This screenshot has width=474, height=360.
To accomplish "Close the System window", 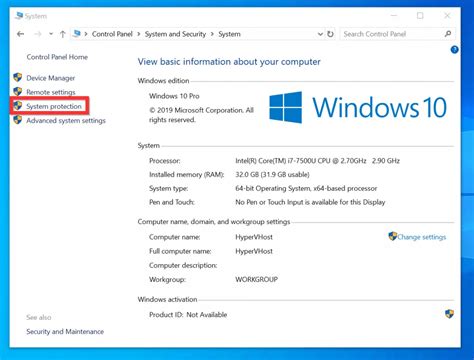I will [x=447, y=16].
